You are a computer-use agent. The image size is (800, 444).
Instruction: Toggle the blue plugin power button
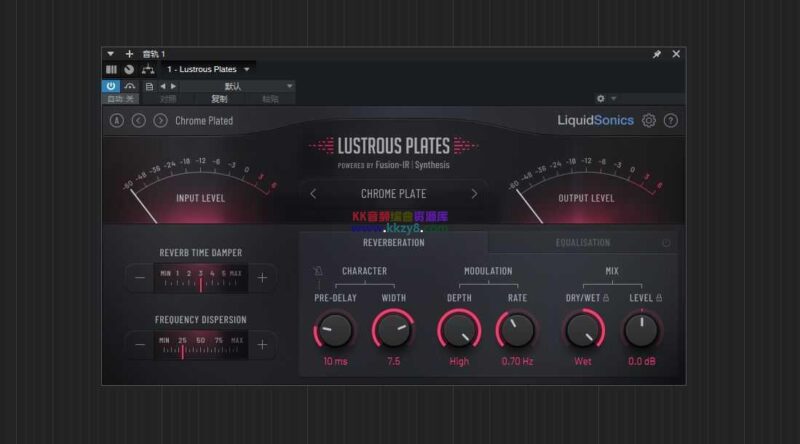111,86
